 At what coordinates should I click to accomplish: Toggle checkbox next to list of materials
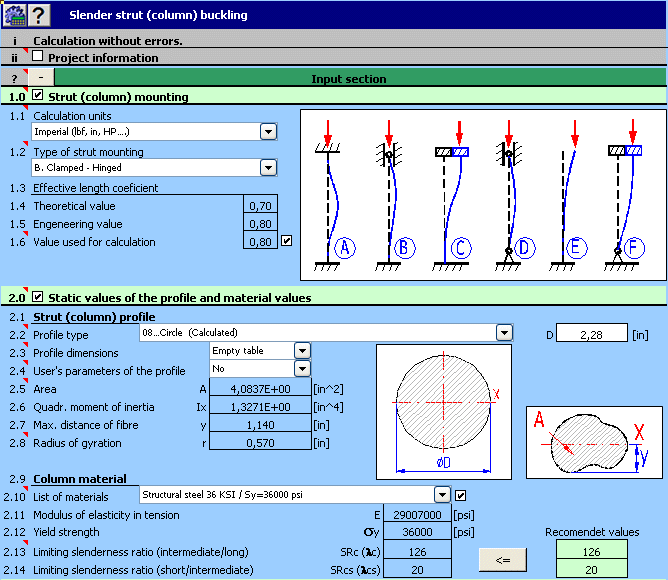[461, 495]
